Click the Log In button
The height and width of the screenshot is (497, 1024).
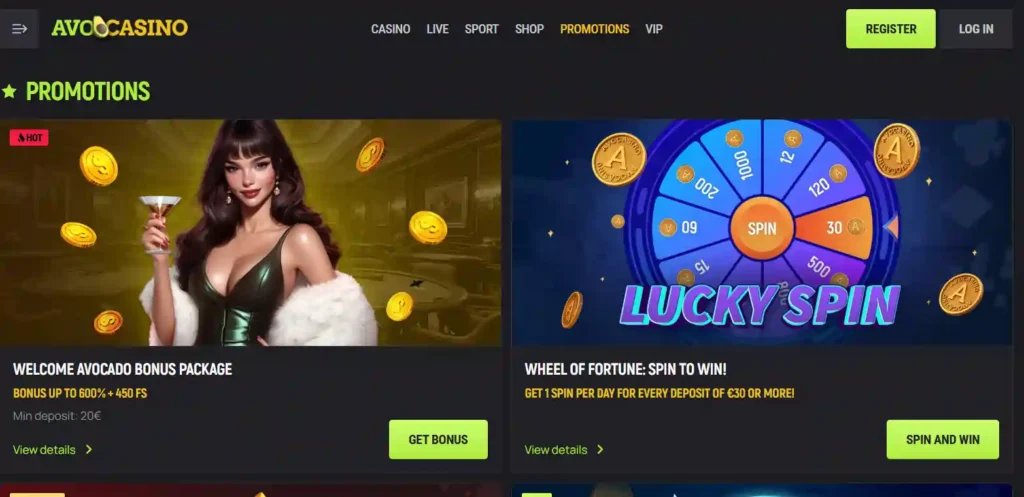tap(976, 29)
